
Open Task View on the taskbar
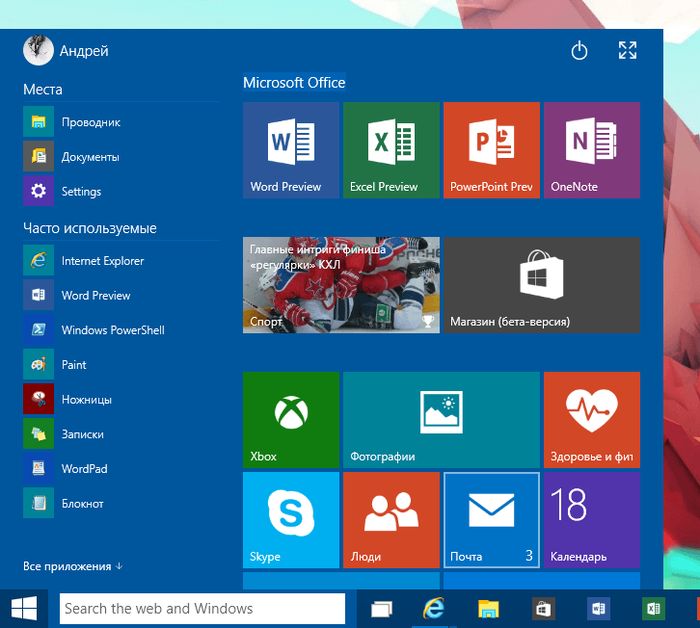coord(382,608)
